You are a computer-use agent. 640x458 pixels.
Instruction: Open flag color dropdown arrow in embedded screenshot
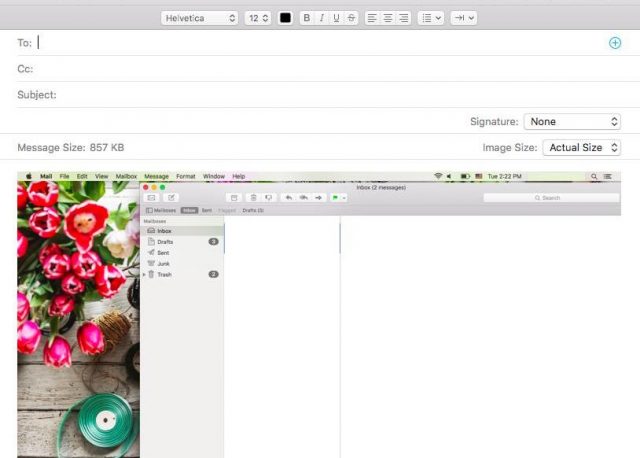point(344,198)
